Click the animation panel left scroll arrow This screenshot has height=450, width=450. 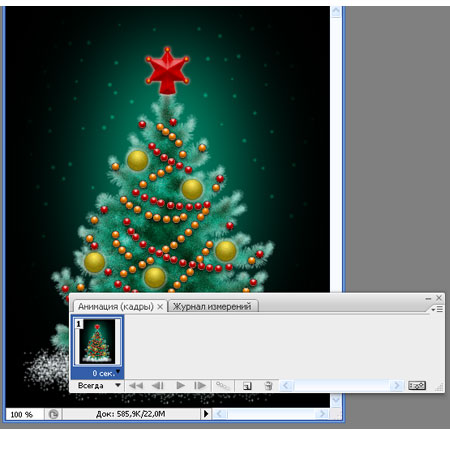click(286, 386)
